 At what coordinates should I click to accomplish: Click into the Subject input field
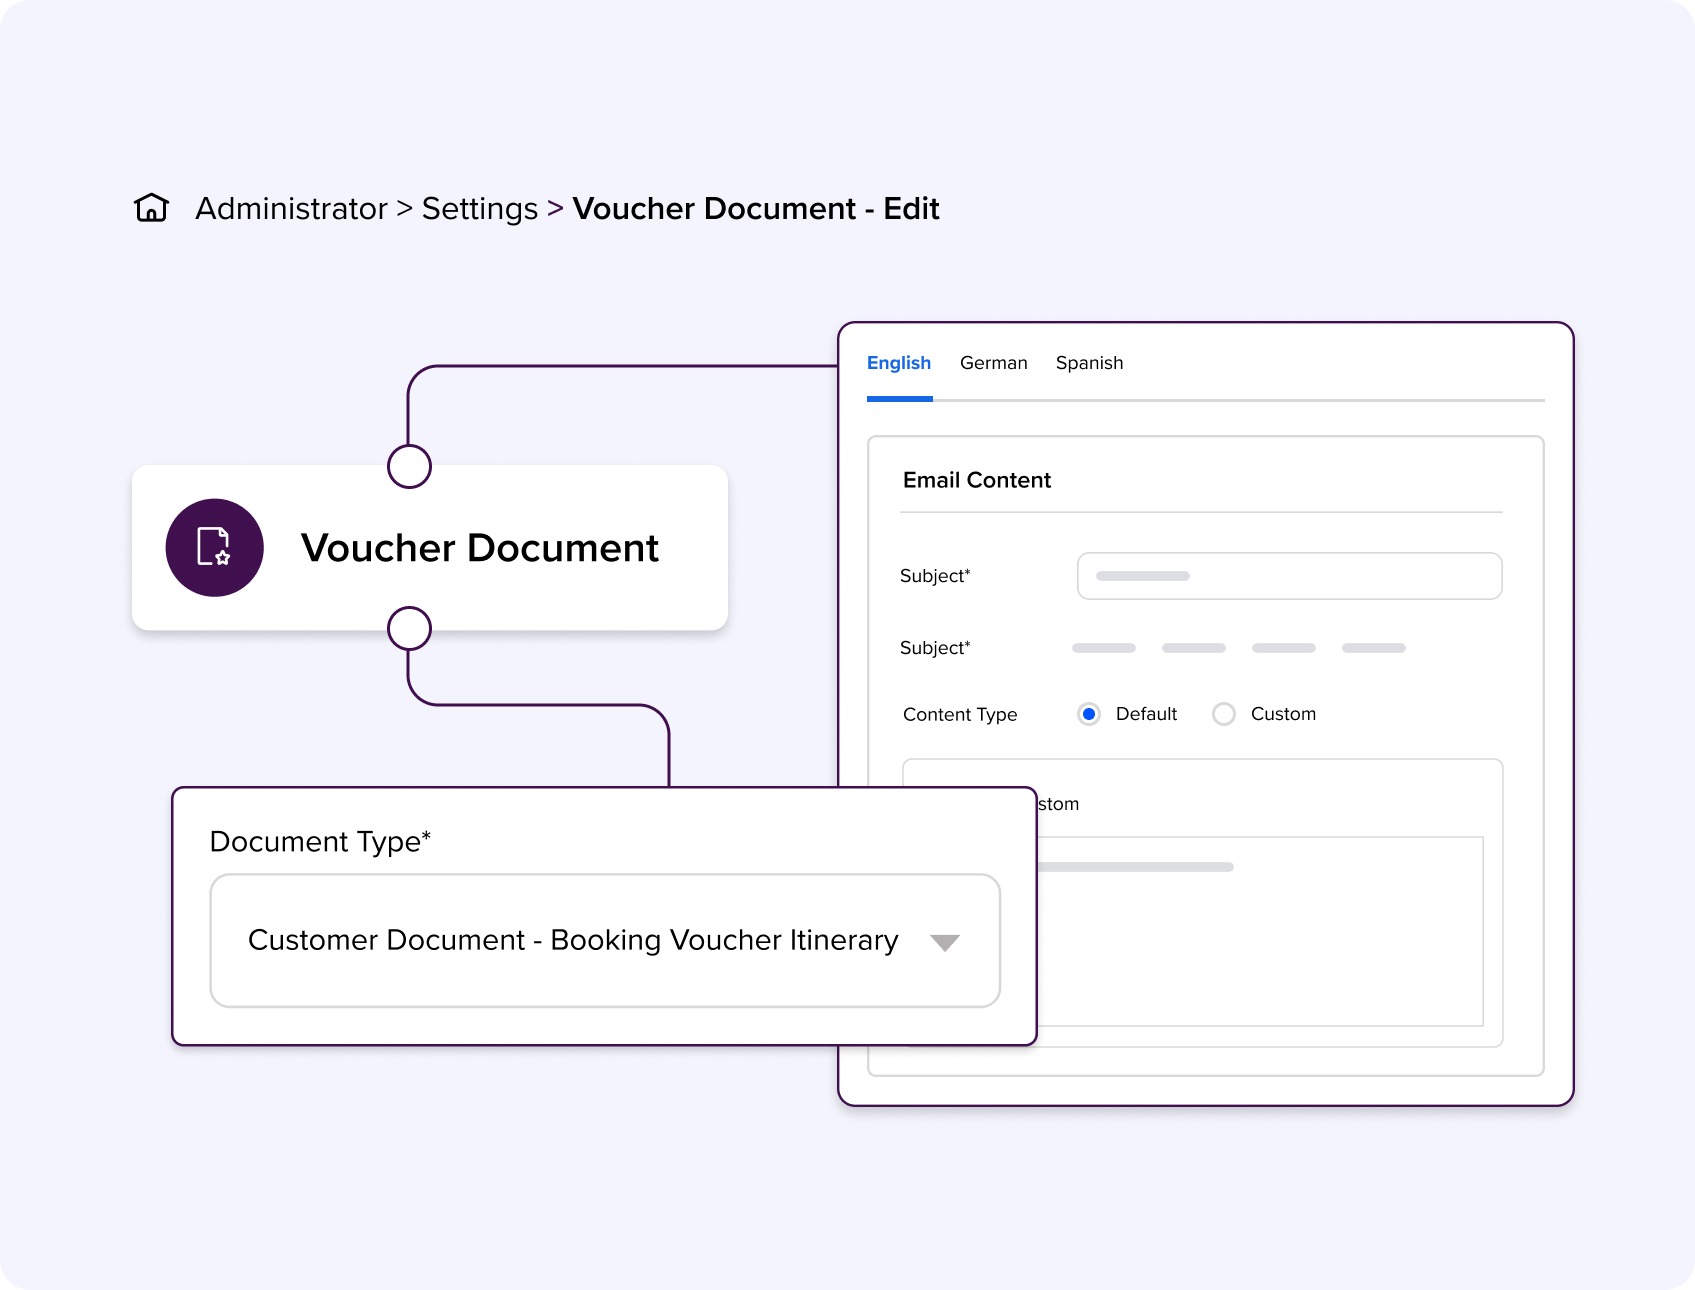pyautogui.click(x=1290, y=576)
